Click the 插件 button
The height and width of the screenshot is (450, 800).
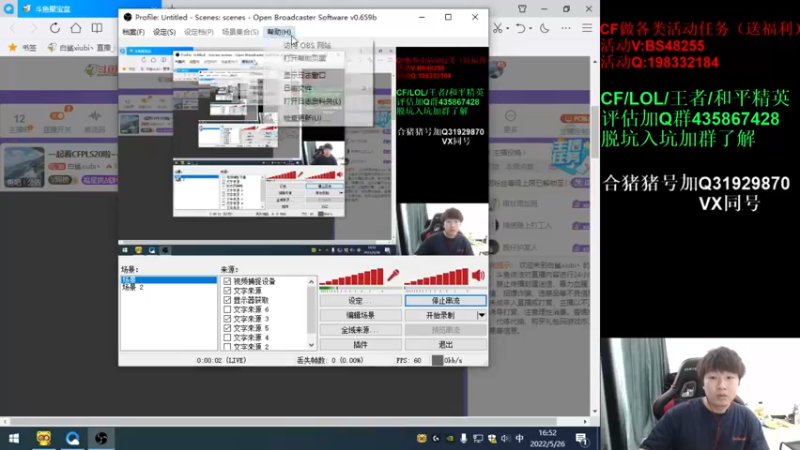click(x=360, y=345)
